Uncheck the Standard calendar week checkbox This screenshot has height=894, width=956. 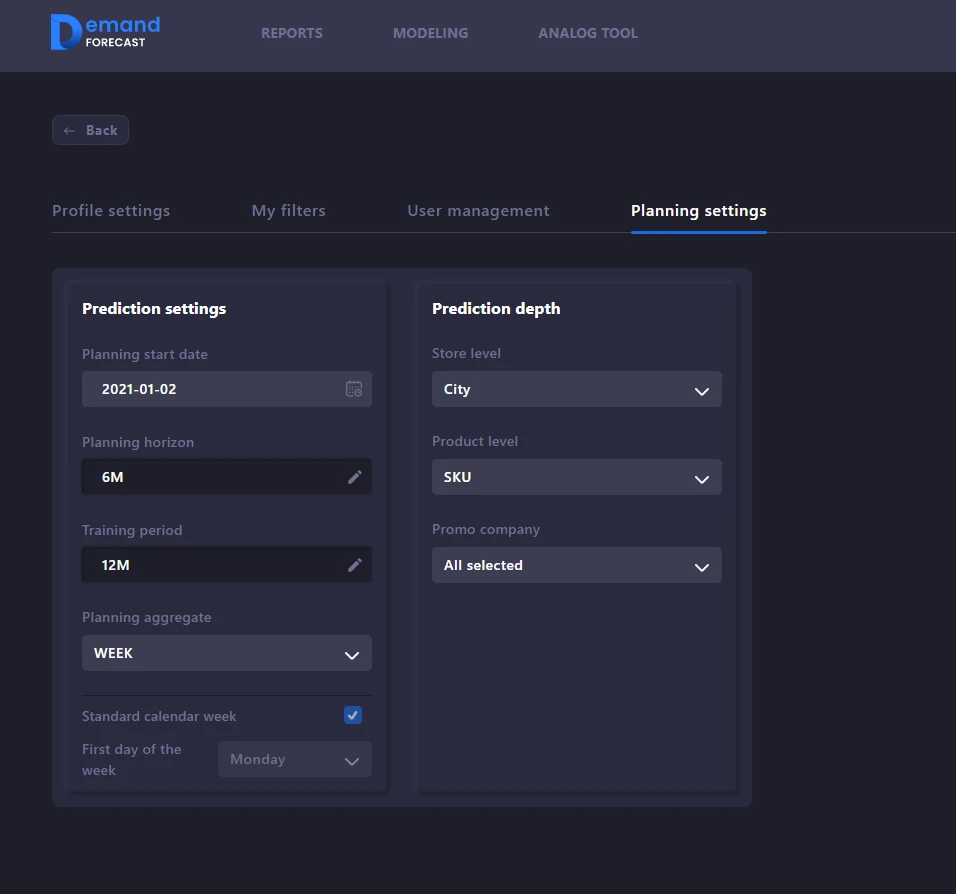click(x=352, y=715)
